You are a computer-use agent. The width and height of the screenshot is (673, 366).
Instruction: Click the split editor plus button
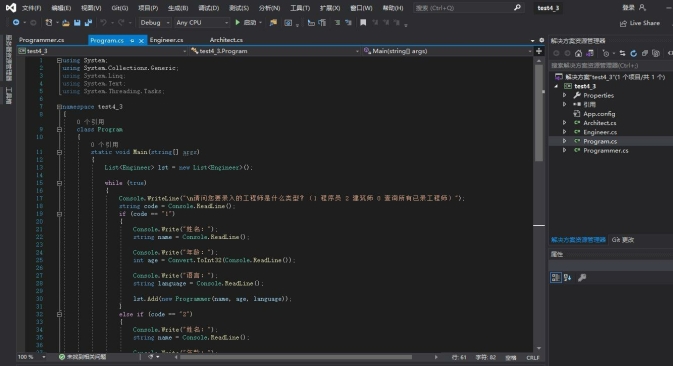coord(539,51)
